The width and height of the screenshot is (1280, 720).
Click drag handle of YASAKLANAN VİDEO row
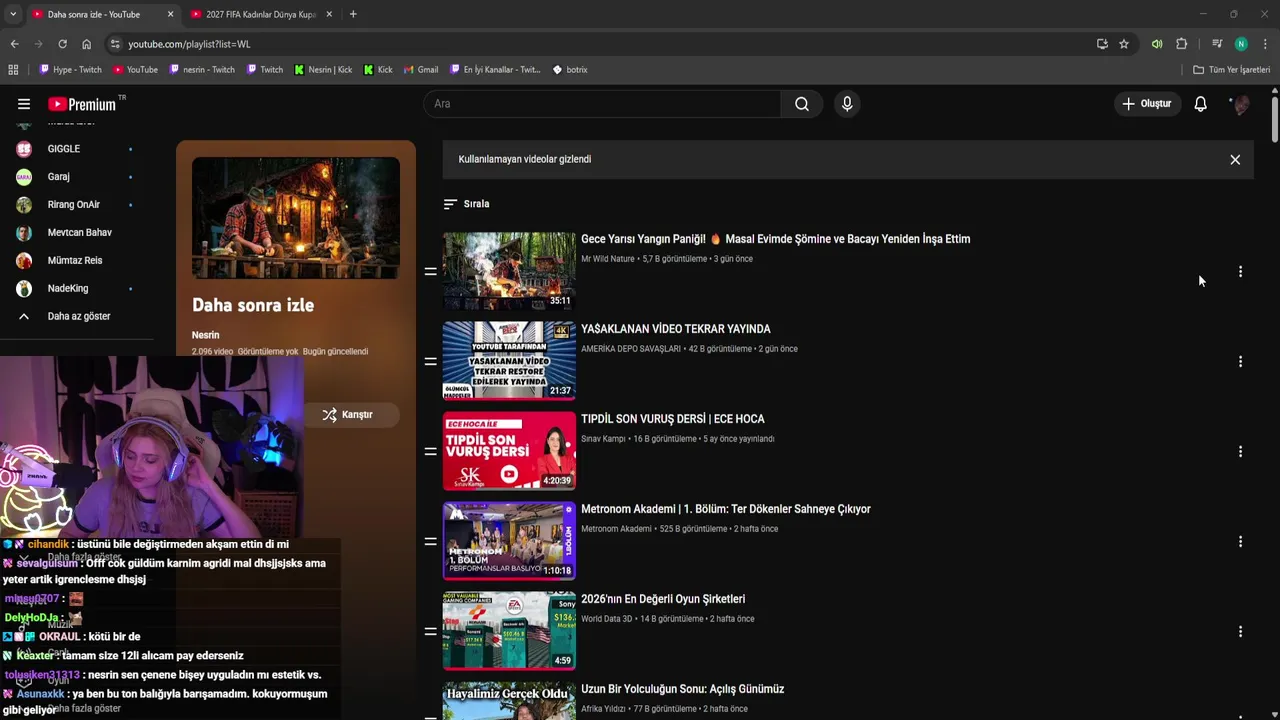[430, 361]
